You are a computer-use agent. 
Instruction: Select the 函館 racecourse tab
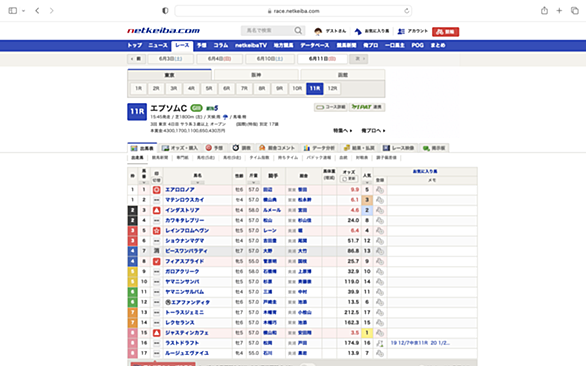(343, 75)
